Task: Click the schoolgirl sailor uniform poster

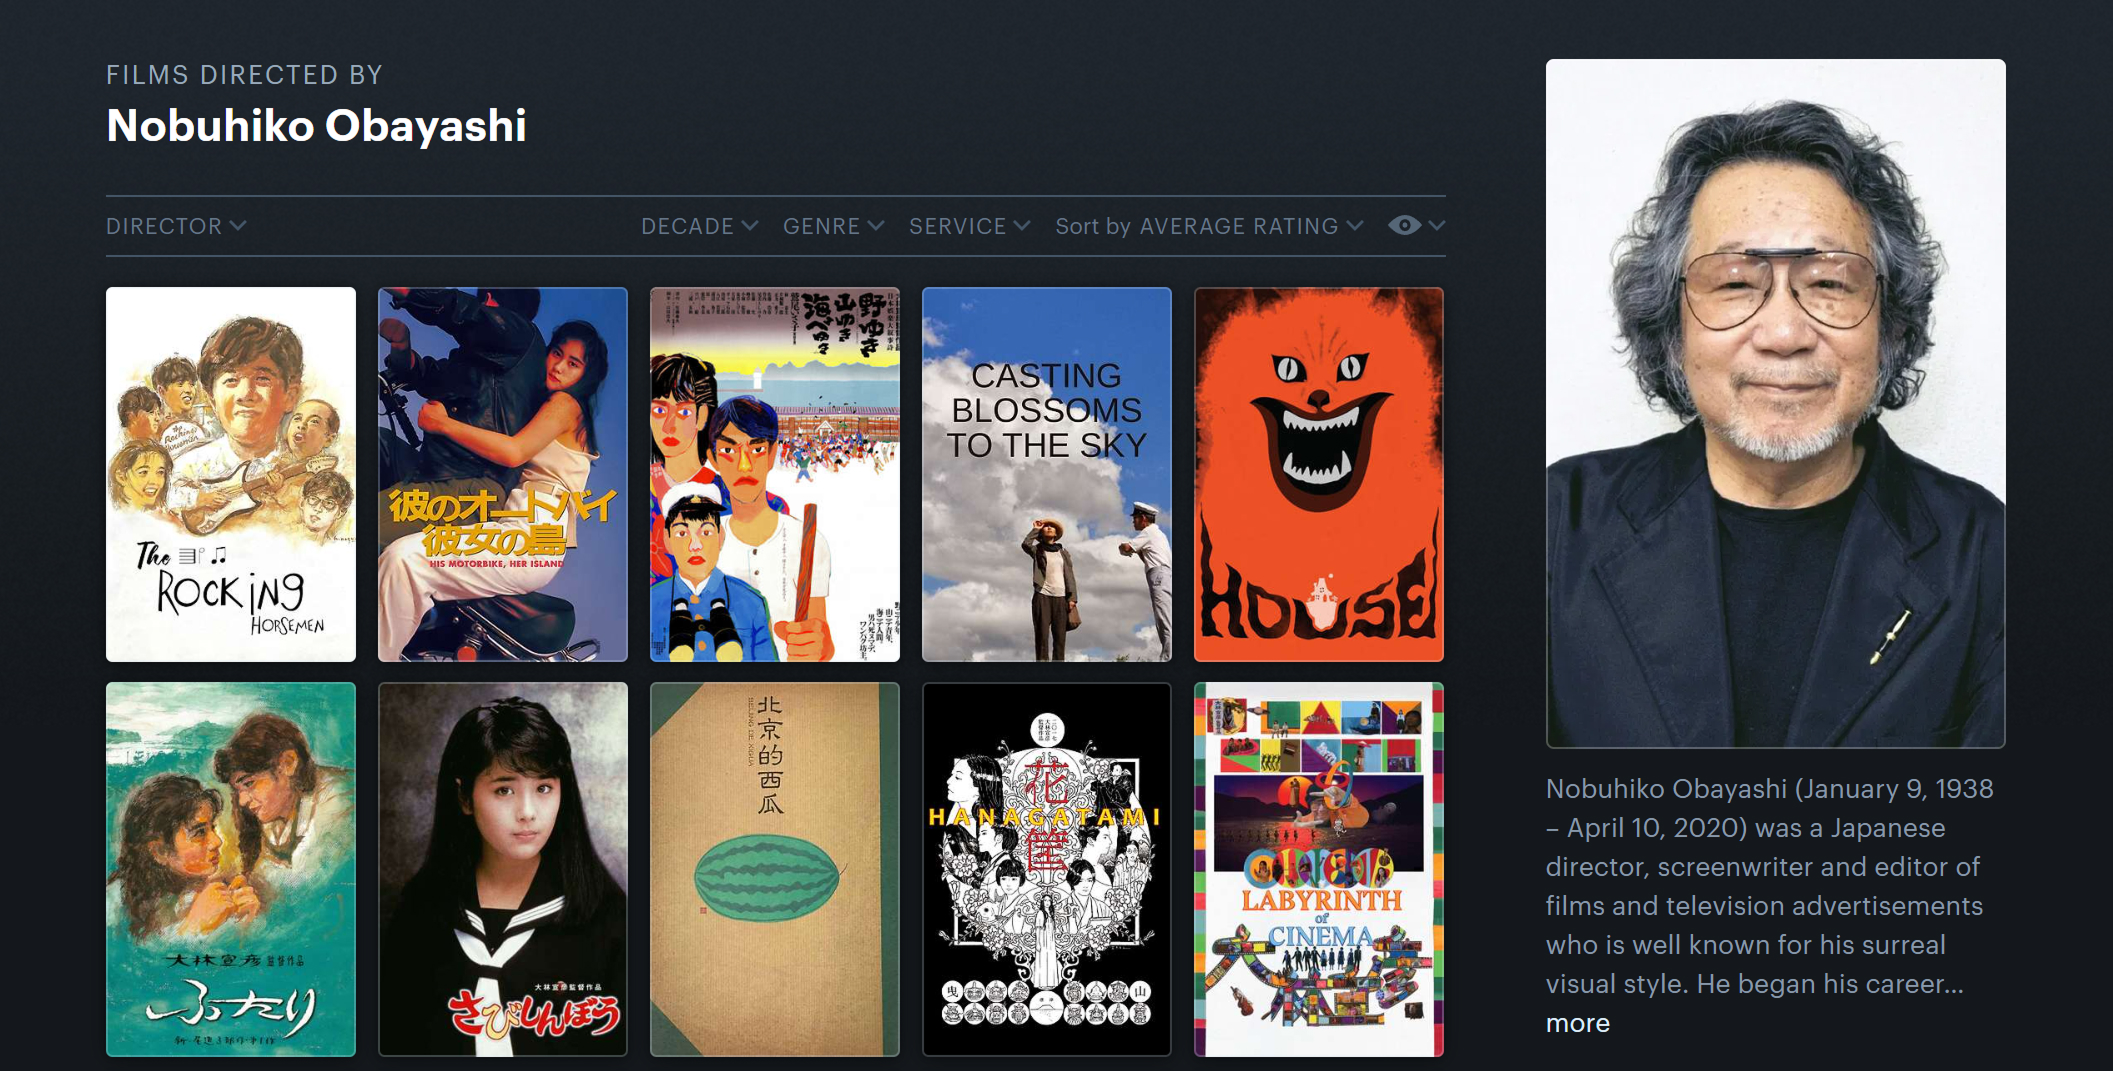Action: pos(503,869)
